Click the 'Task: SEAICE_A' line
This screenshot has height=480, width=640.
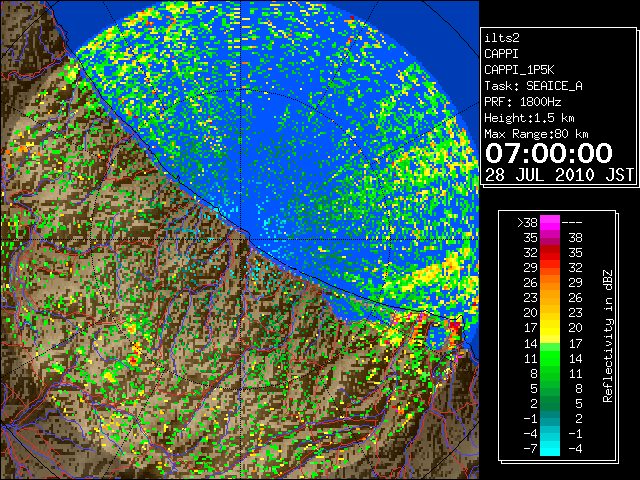point(533,86)
